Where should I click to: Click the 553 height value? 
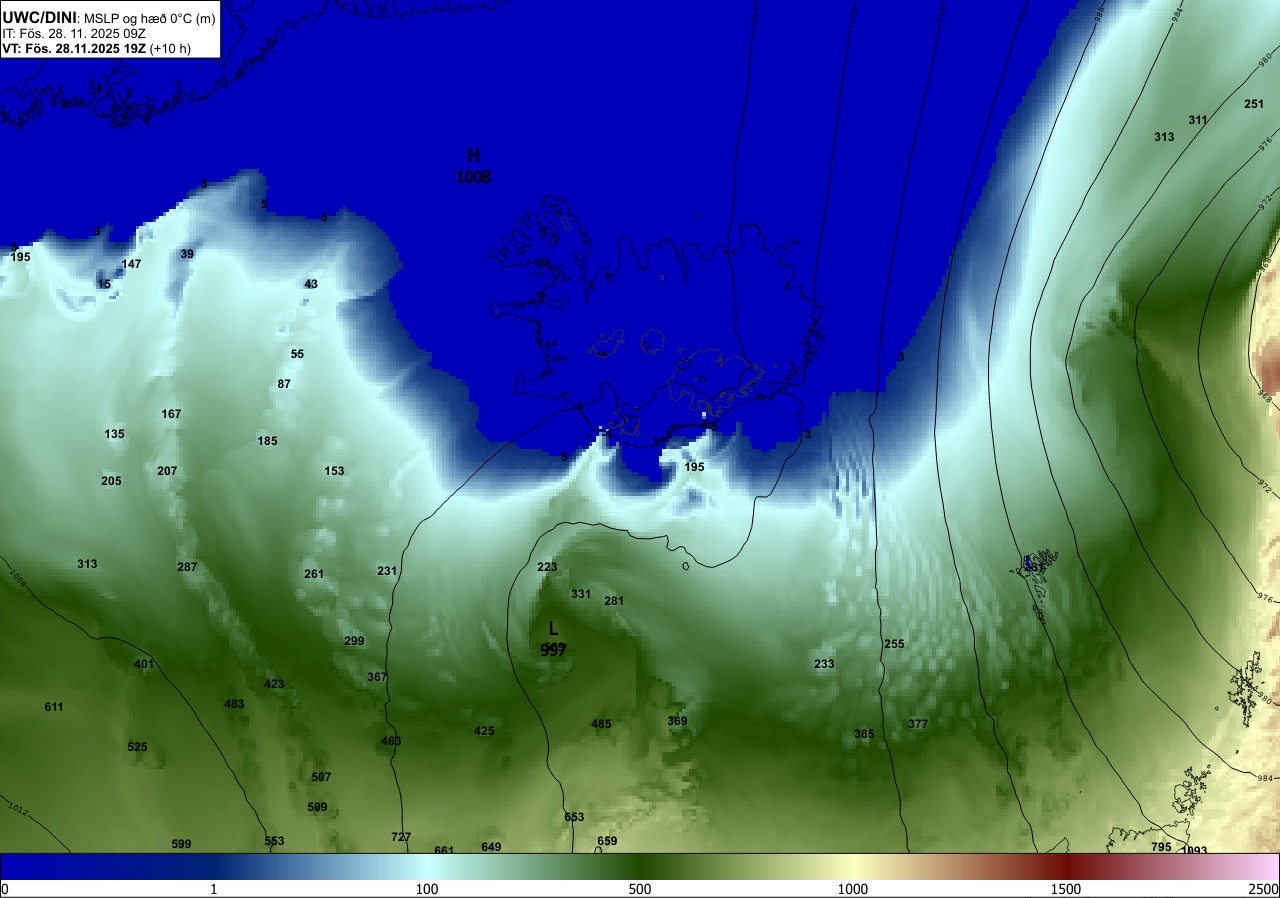tap(274, 841)
